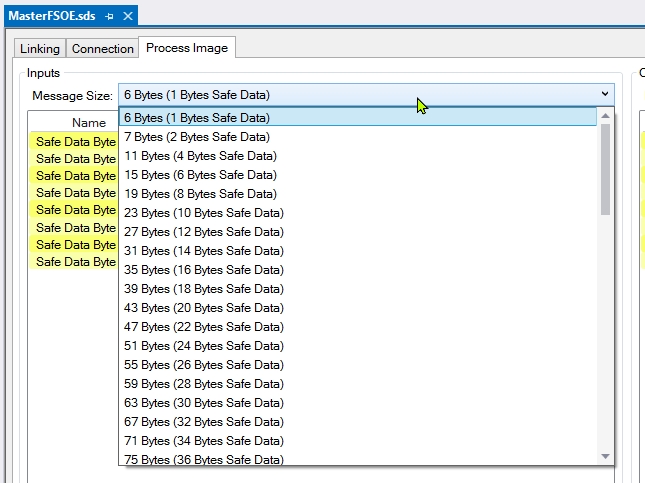The height and width of the screenshot is (483, 645).
Task: Collapse the Message Size dropdown arrow
Action: pyautogui.click(x=604, y=94)
